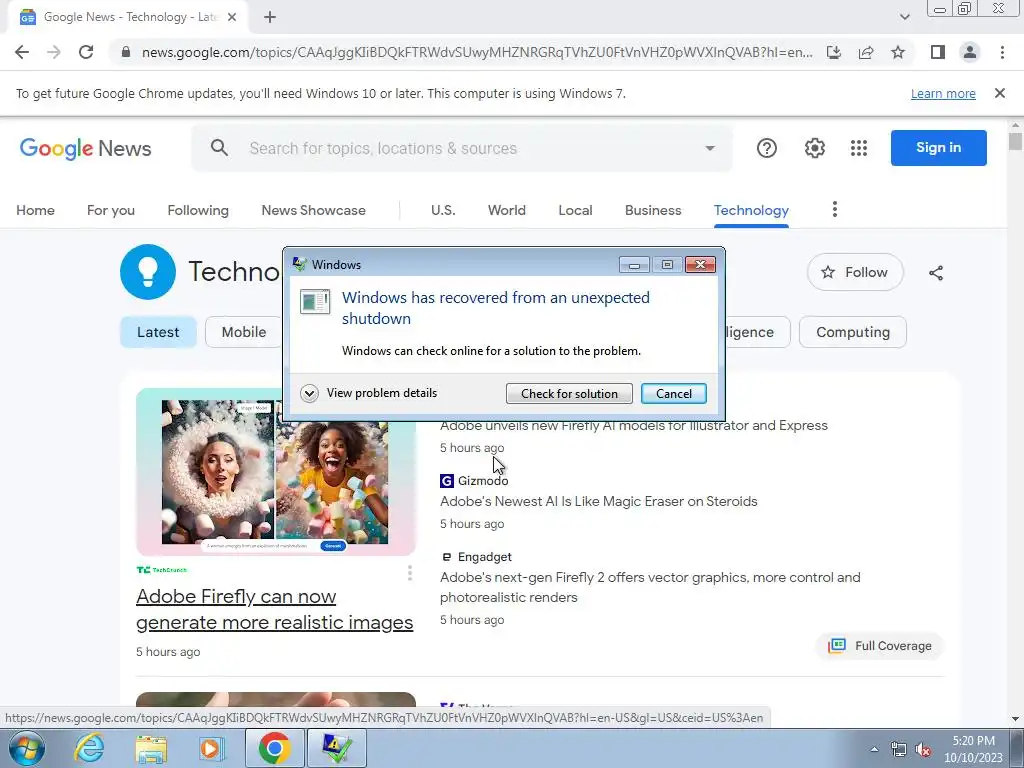Screen dimensions: 1024x768
Task: Open the network tray icon
Action: point(899,749)
